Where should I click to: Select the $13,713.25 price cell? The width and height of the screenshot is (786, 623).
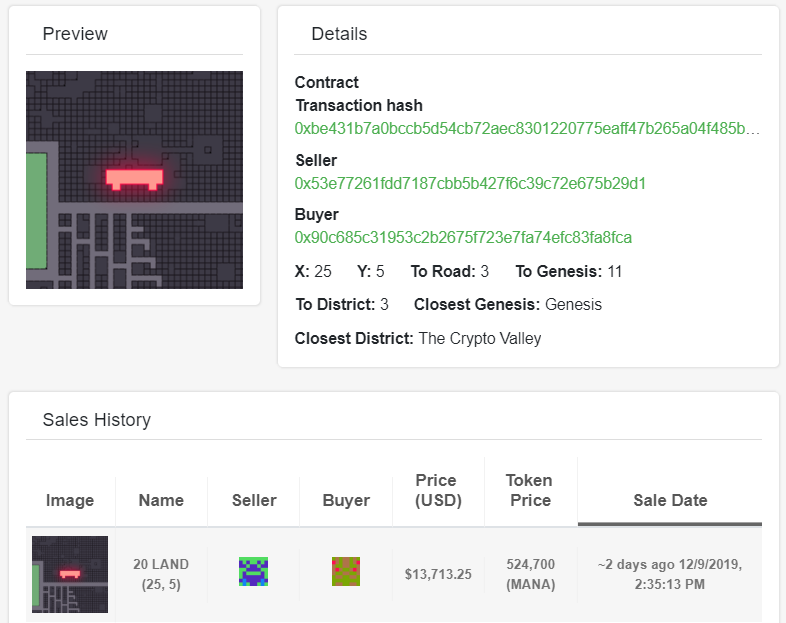click(x=438, y=574)
